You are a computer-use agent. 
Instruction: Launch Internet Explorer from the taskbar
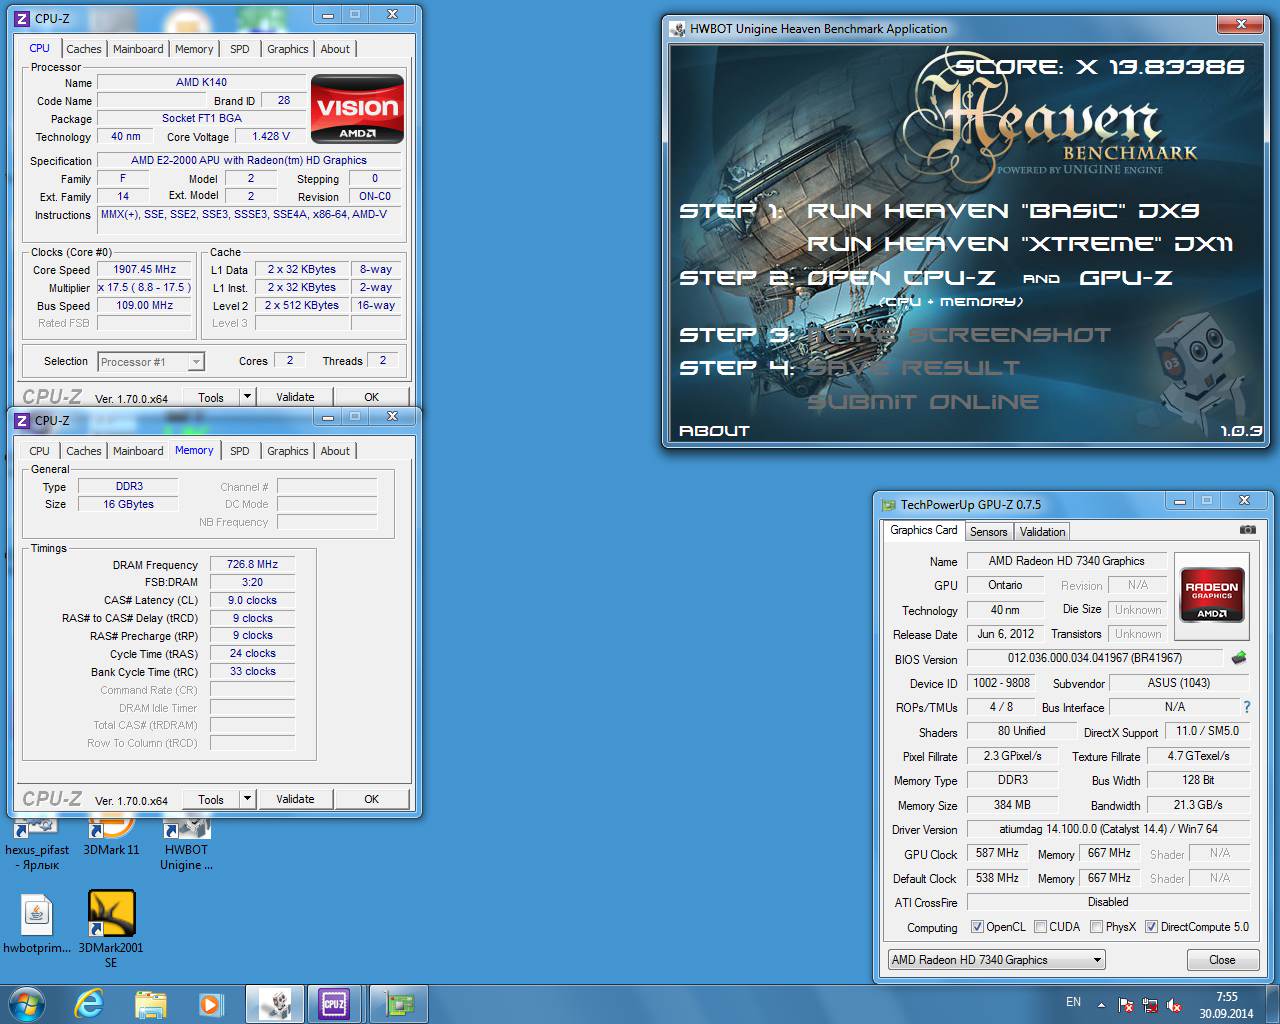point(89,1003)
